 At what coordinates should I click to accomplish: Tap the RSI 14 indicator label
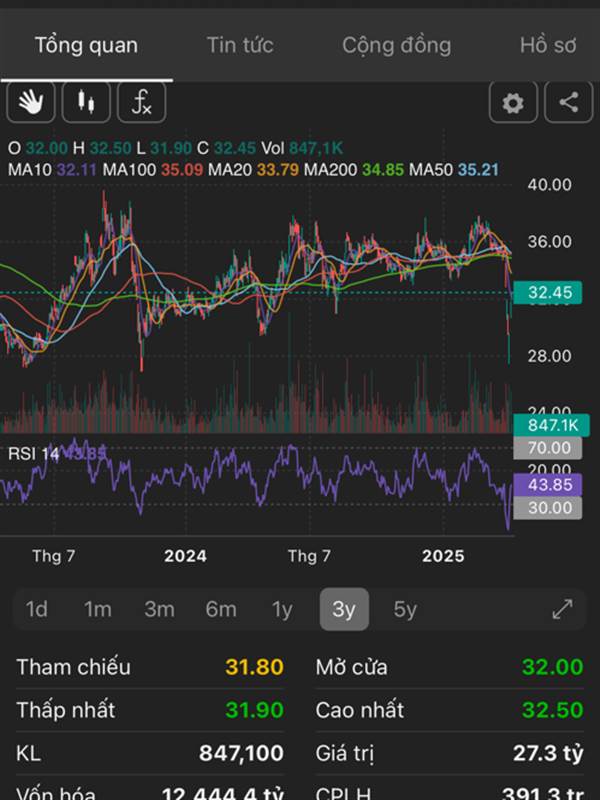34,453
